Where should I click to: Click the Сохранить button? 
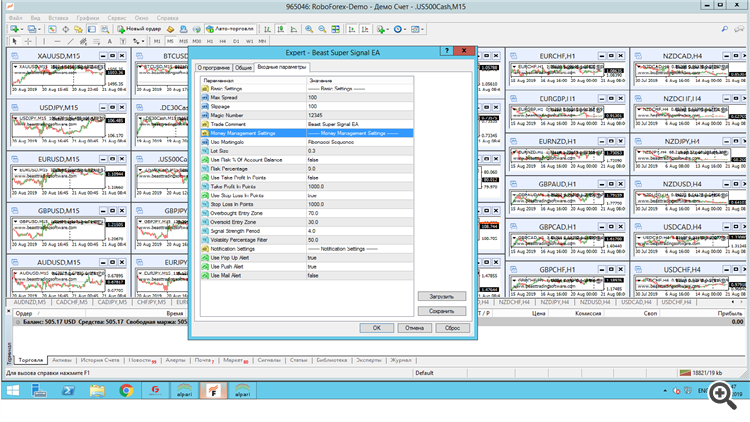tap(441, 311)
